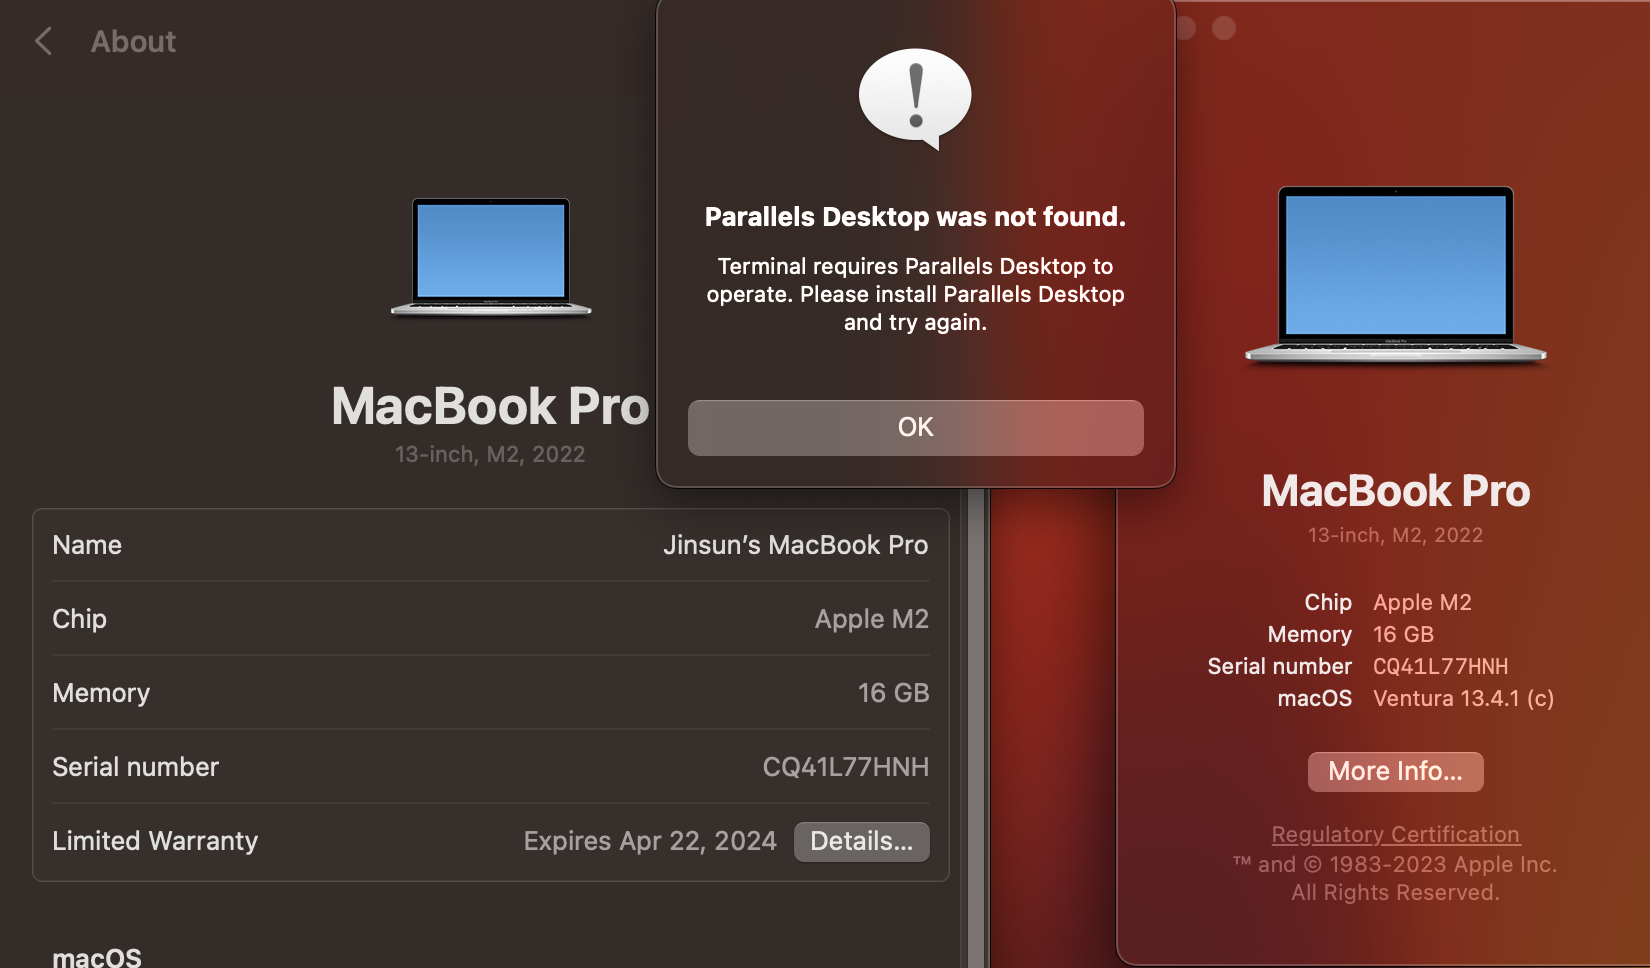Click the 'macOS' section heading in Settings
This screenshot has height=968, width=1650.
pos(97,957)
